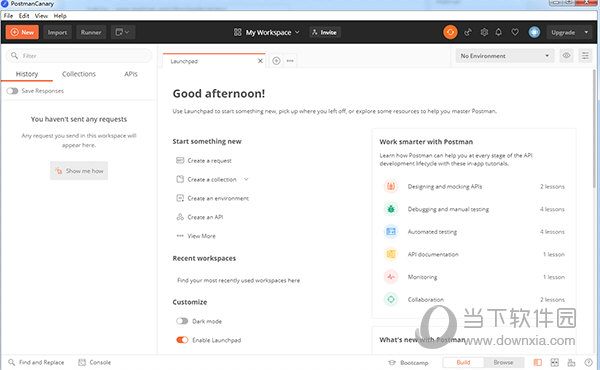Switch to Build mode

[x=463, y=362]
